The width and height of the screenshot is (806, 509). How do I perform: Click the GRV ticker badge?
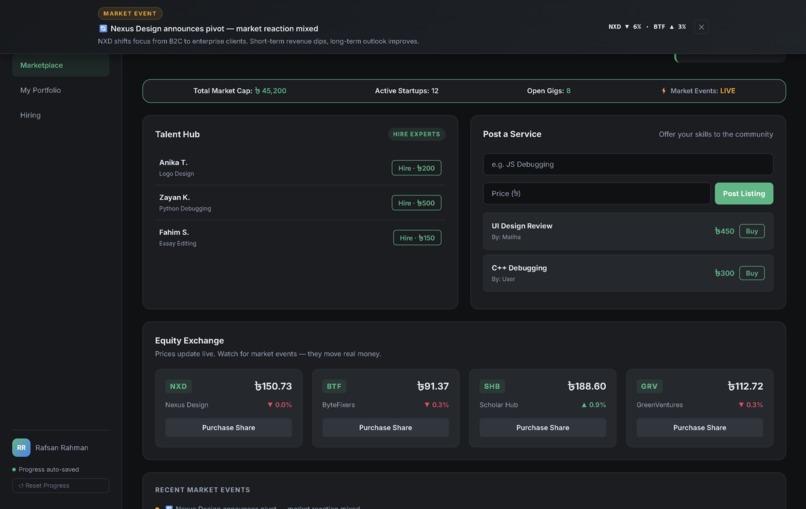649,387
